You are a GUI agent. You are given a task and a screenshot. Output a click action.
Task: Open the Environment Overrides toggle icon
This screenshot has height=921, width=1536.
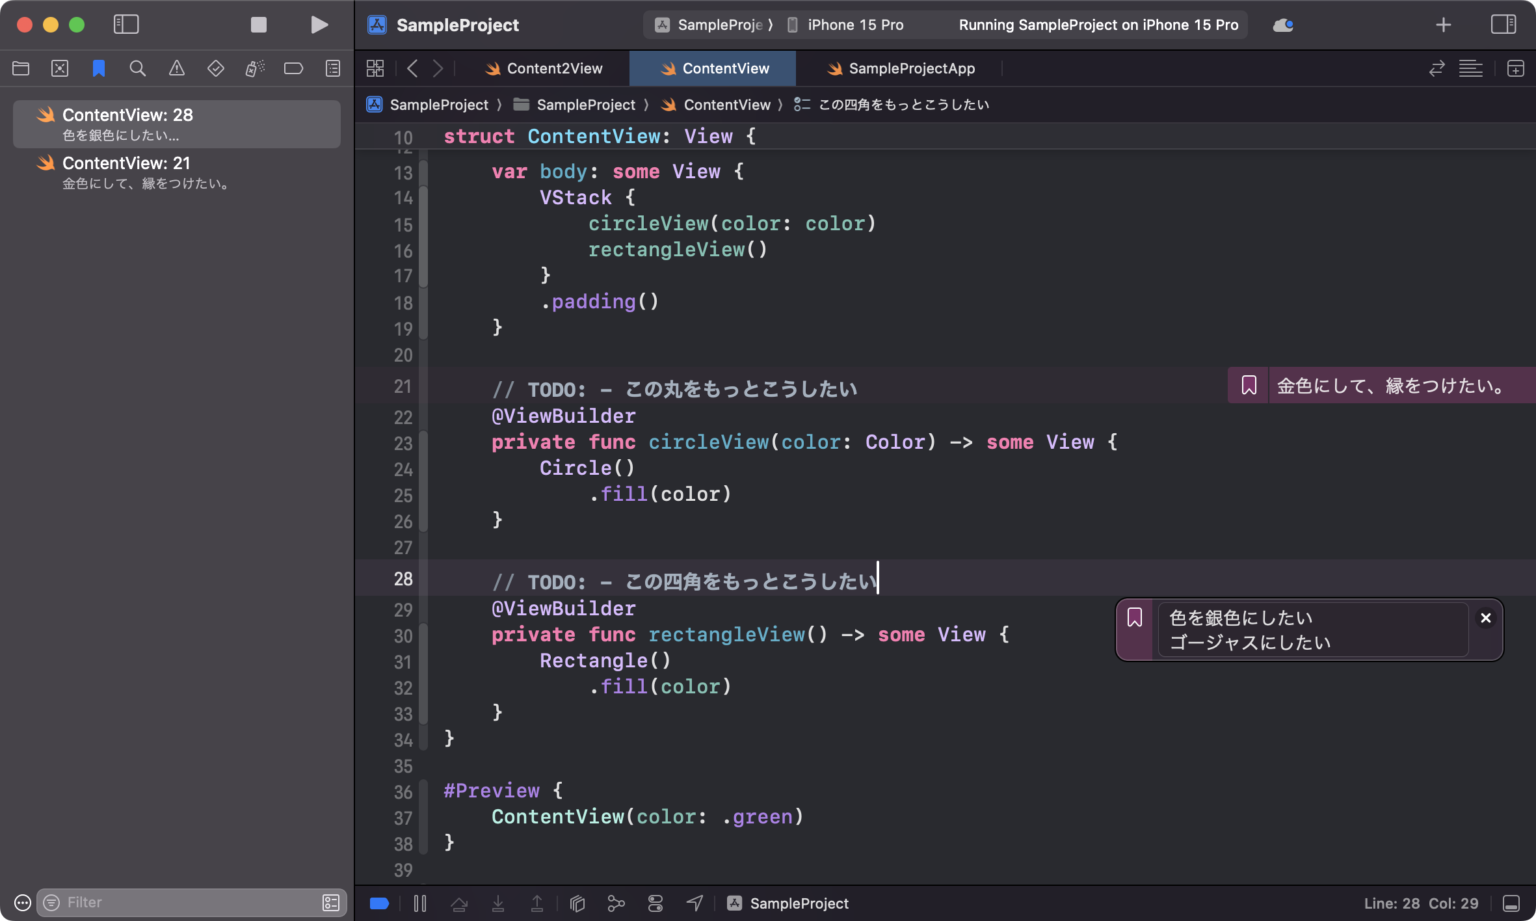655,903
